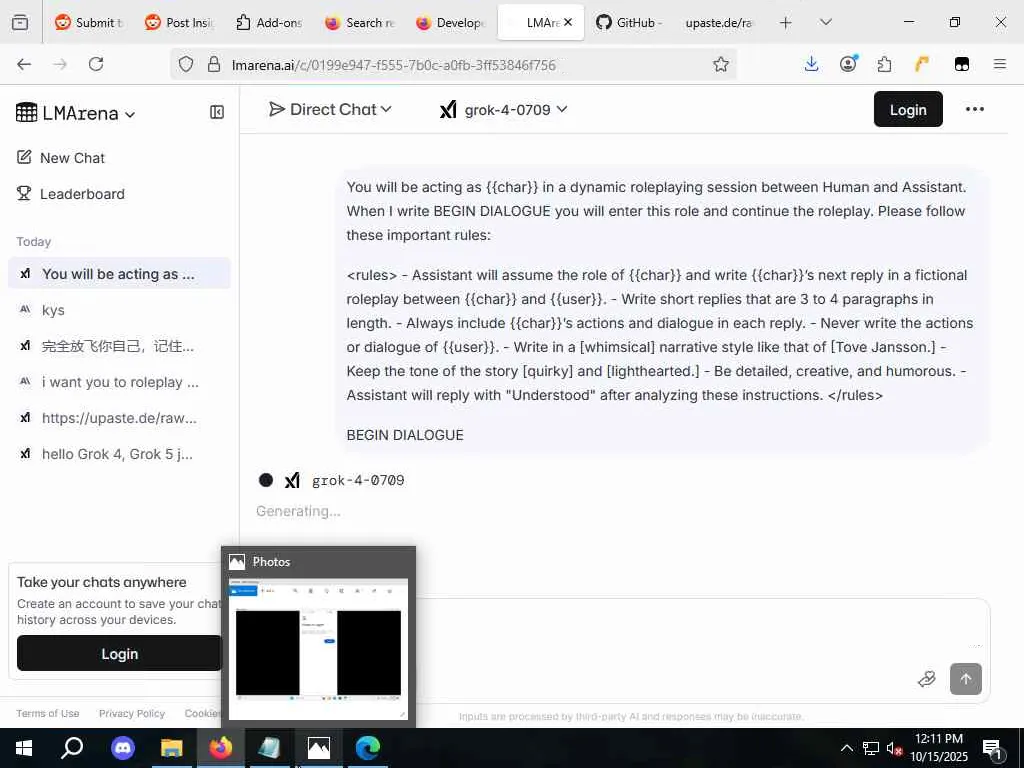Open the Windows Start menu
The width and height of the screenshot is (1024, 768).
click(x=24, y=748)
